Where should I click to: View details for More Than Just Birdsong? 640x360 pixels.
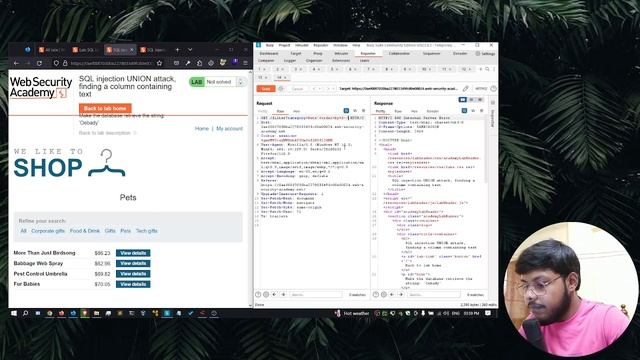coord(133,253)
